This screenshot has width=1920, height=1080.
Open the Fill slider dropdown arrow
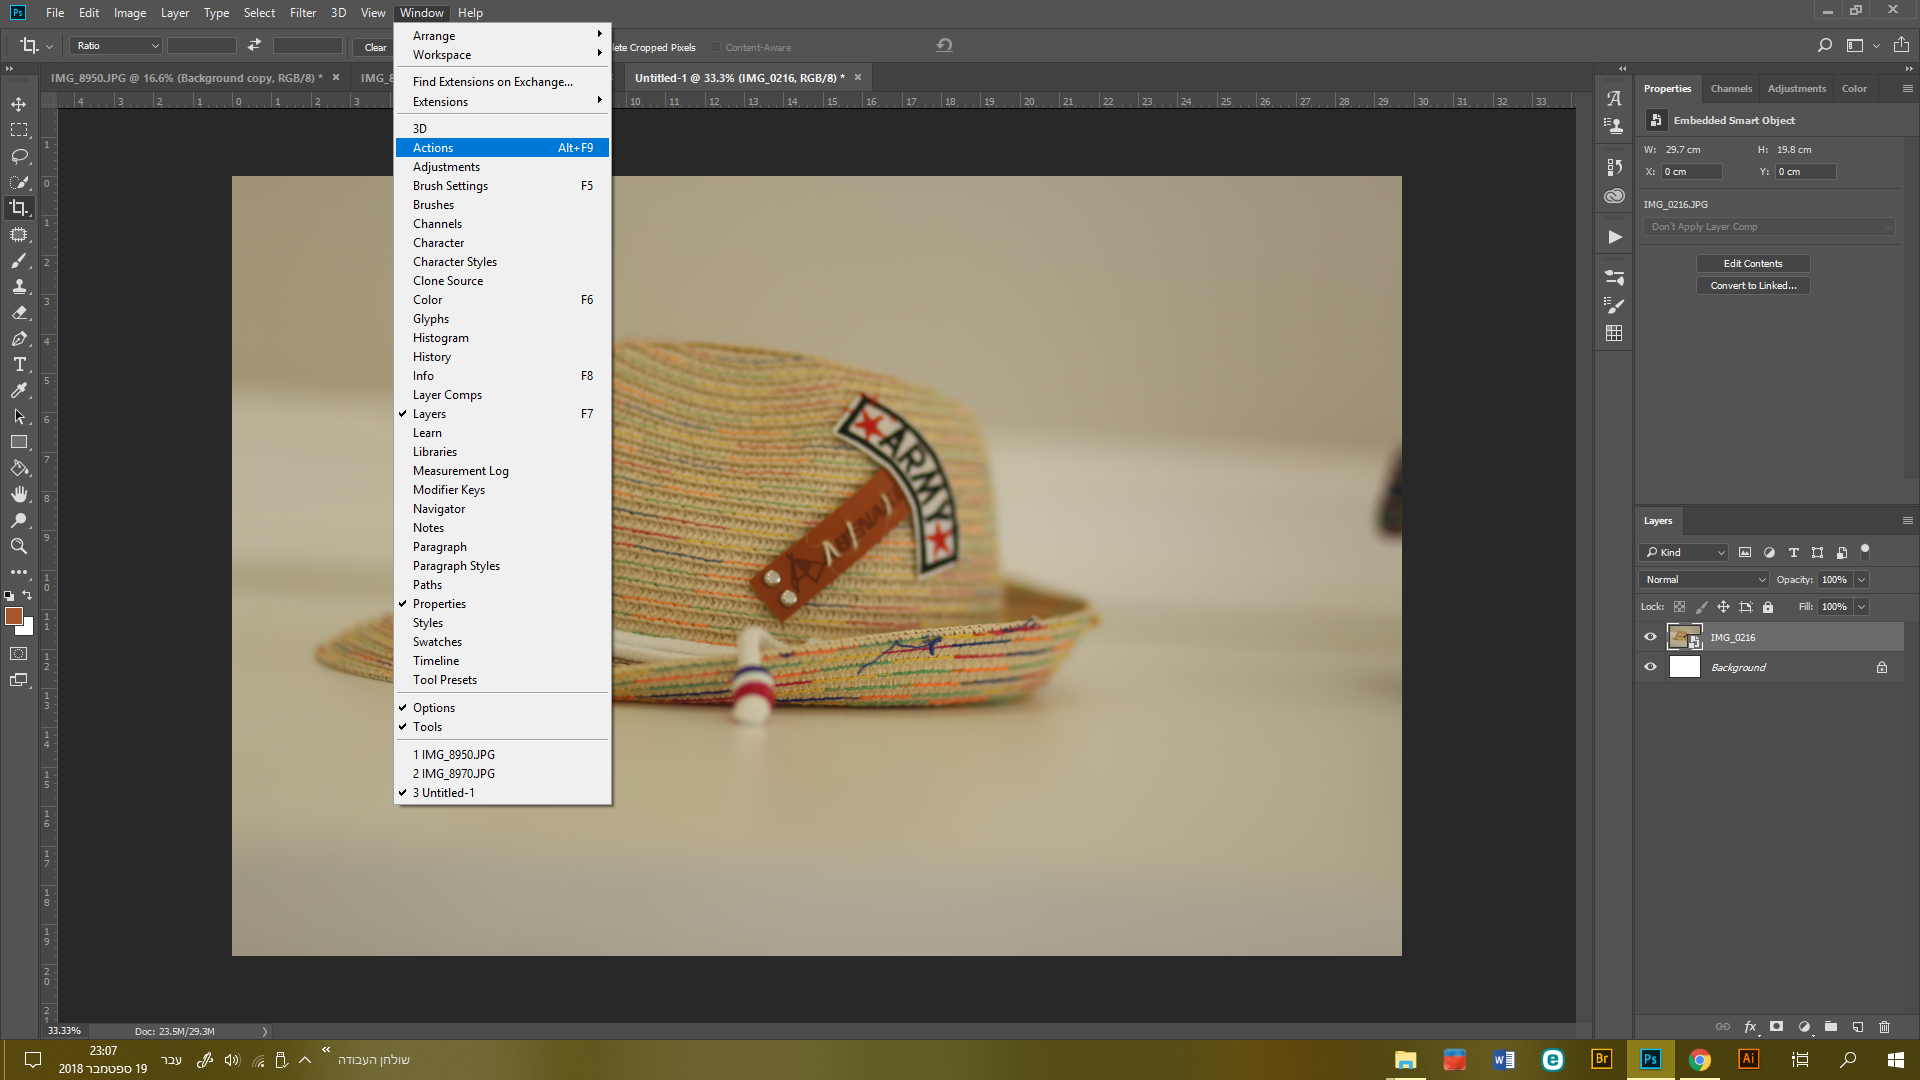point(1861,607)
